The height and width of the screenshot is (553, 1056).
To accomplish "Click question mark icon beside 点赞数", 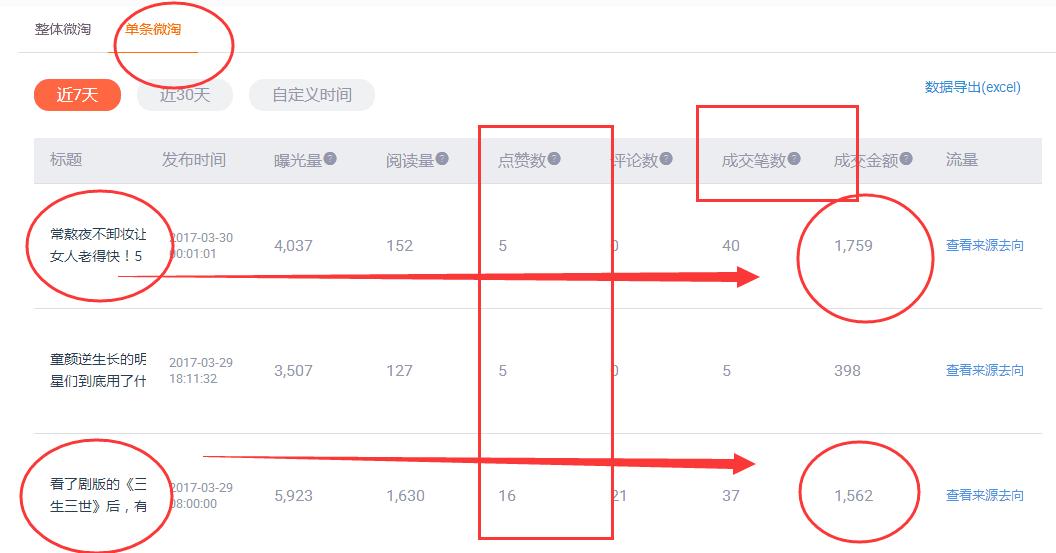I will pyautogui.click(x=554, y=159).
